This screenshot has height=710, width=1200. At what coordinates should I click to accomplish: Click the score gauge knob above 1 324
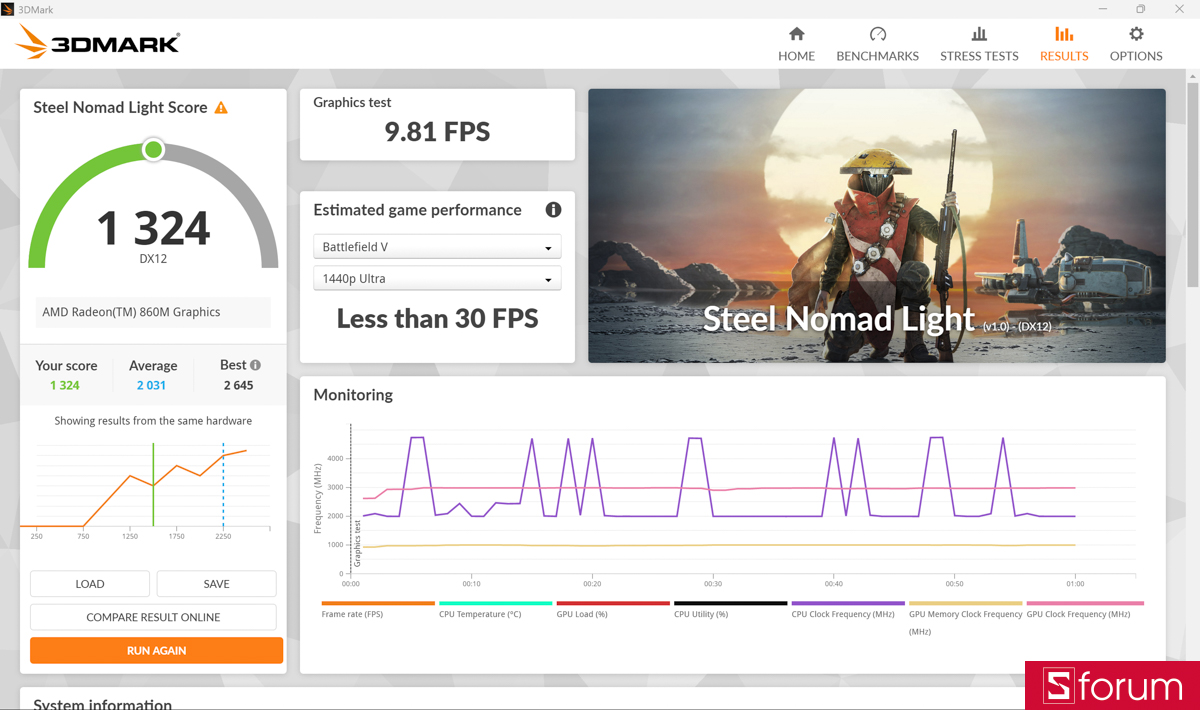click(x=153, y=149)
